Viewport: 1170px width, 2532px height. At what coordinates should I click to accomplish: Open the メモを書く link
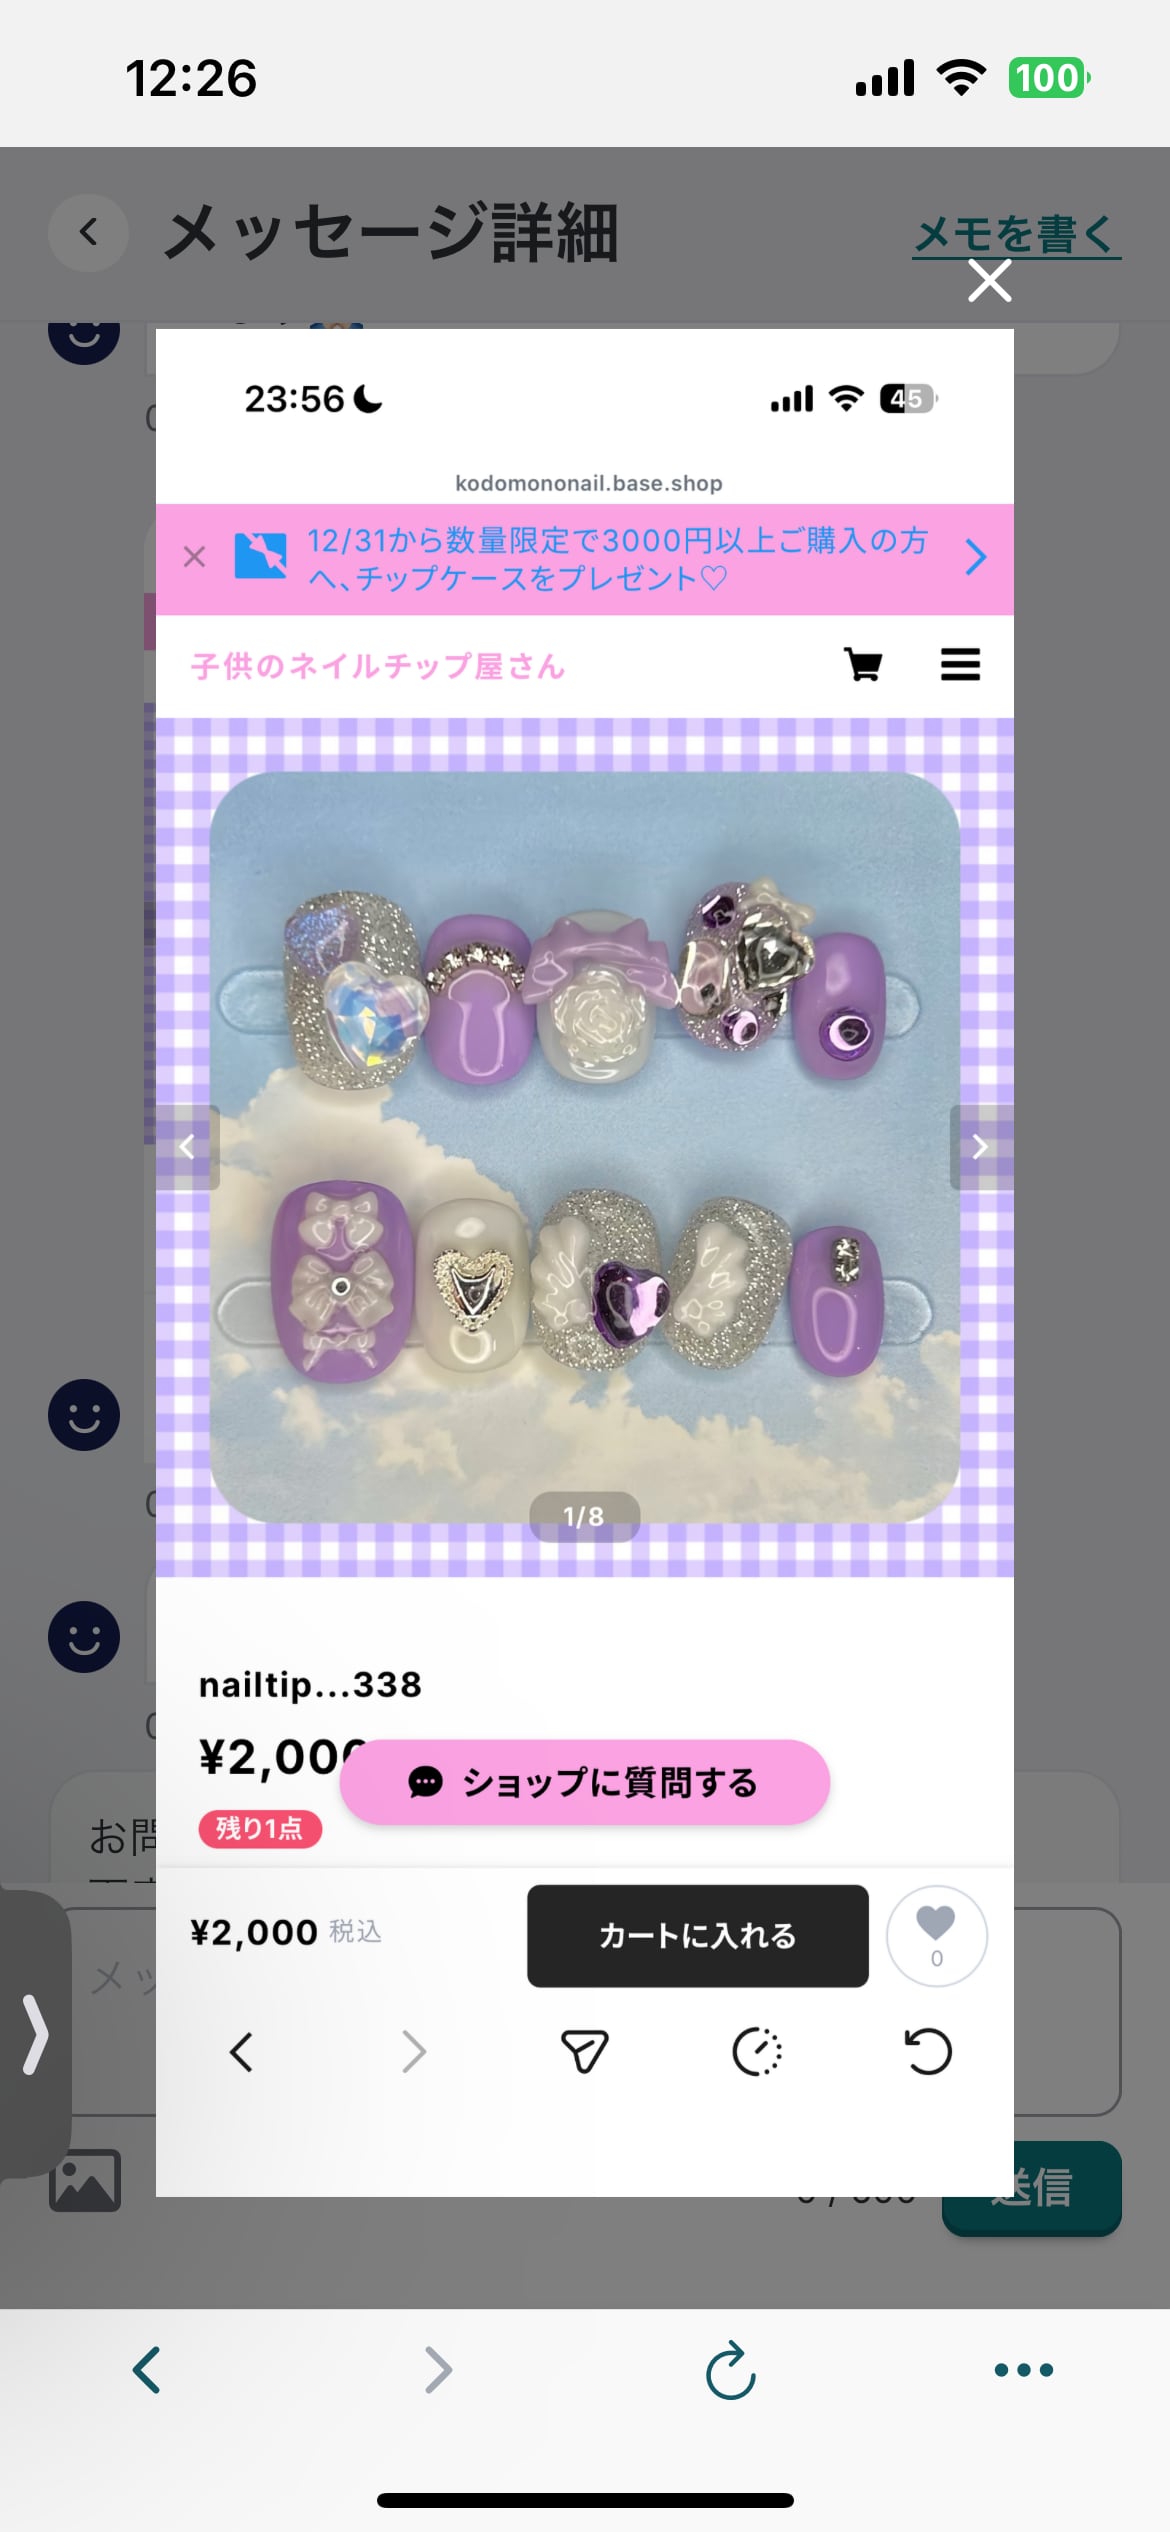tap(1016, 235)
